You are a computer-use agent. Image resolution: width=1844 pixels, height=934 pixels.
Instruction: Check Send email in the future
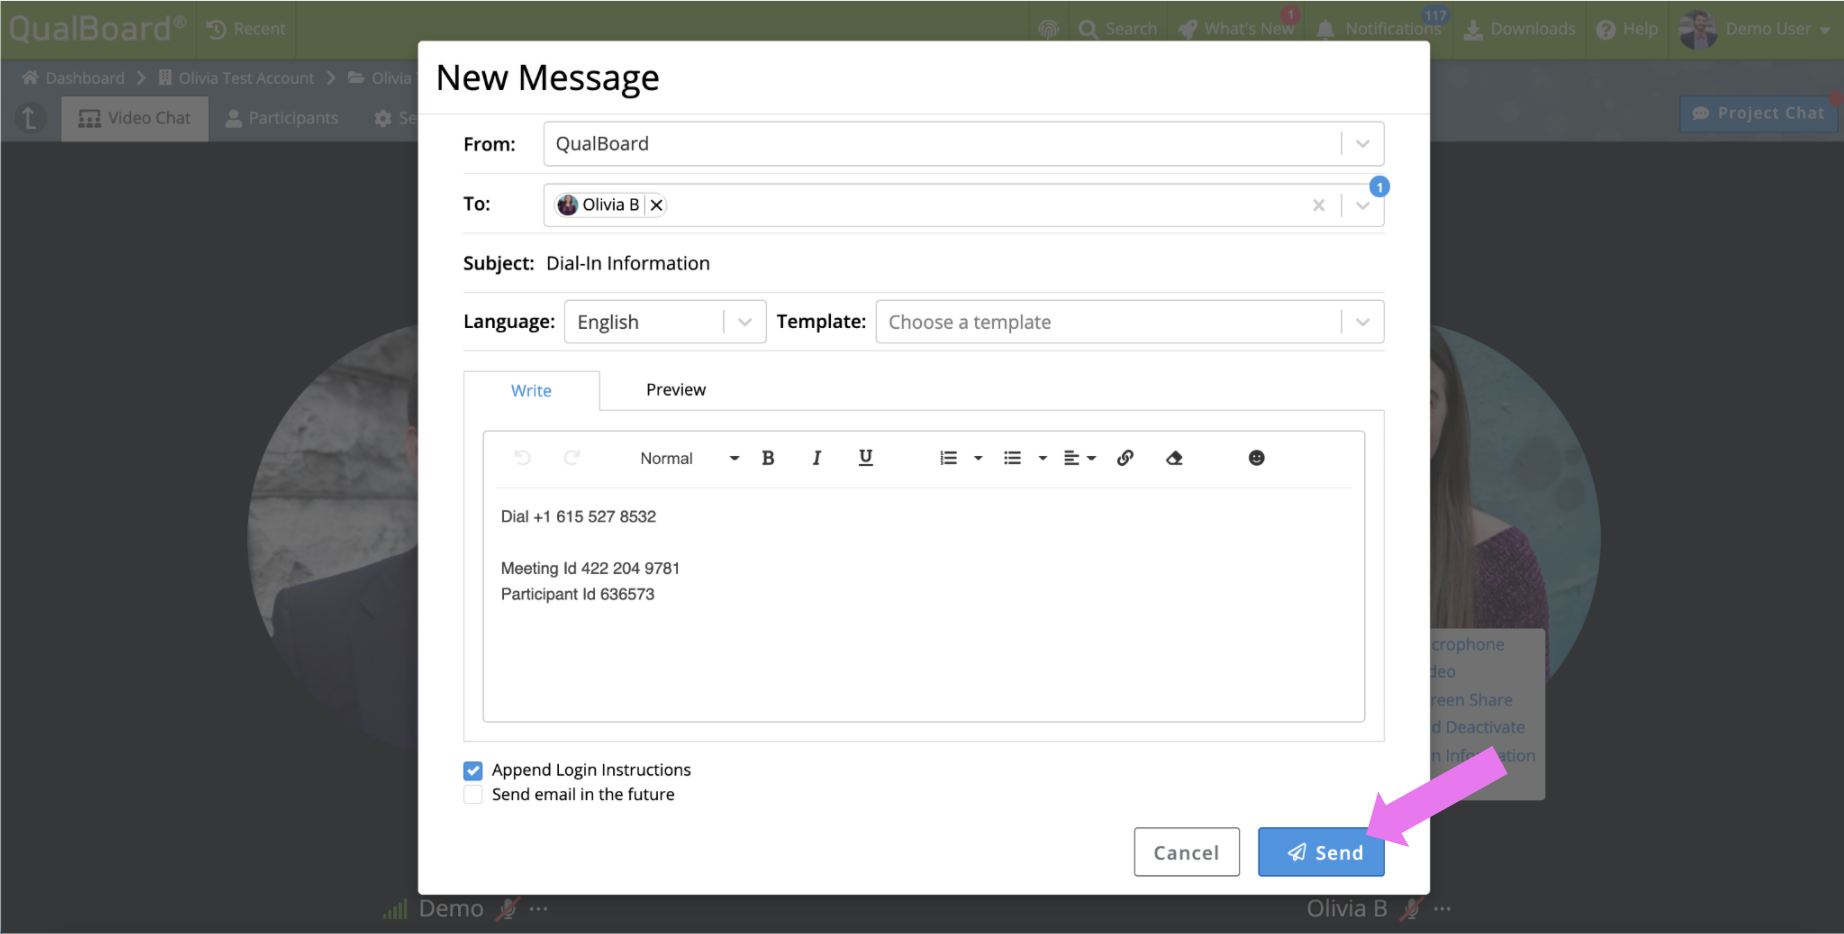coord(473,795)
